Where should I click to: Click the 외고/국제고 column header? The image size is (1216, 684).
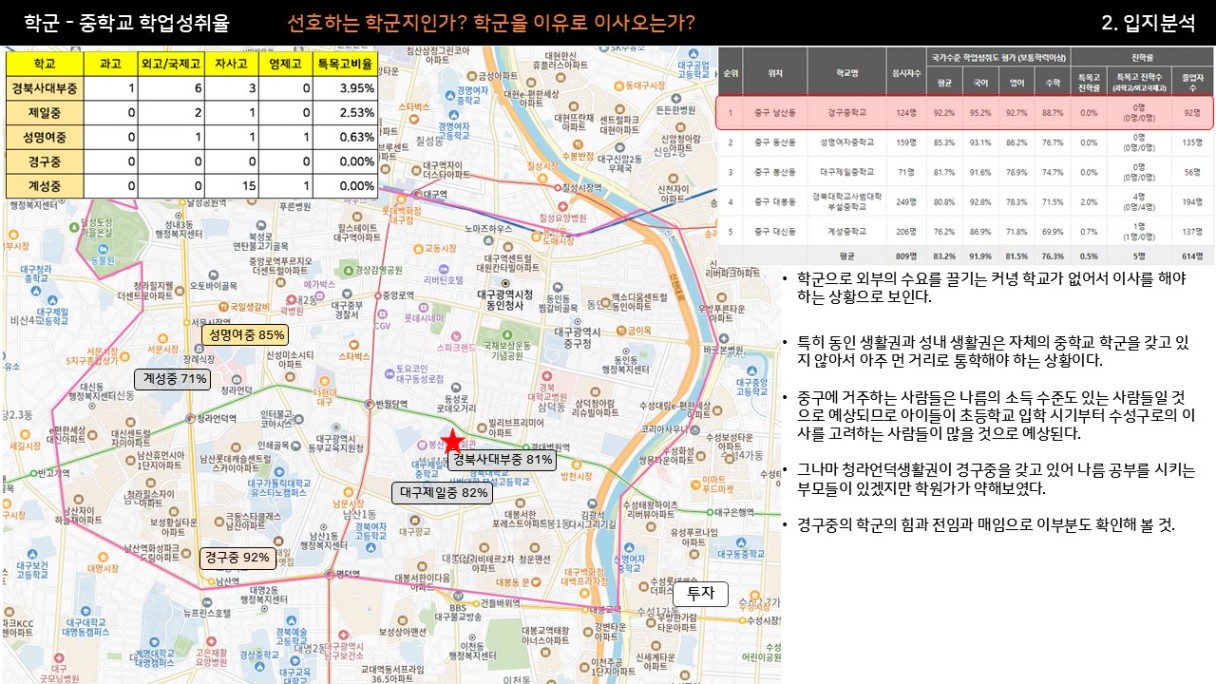pyautogui.click(x=172, y=62)
